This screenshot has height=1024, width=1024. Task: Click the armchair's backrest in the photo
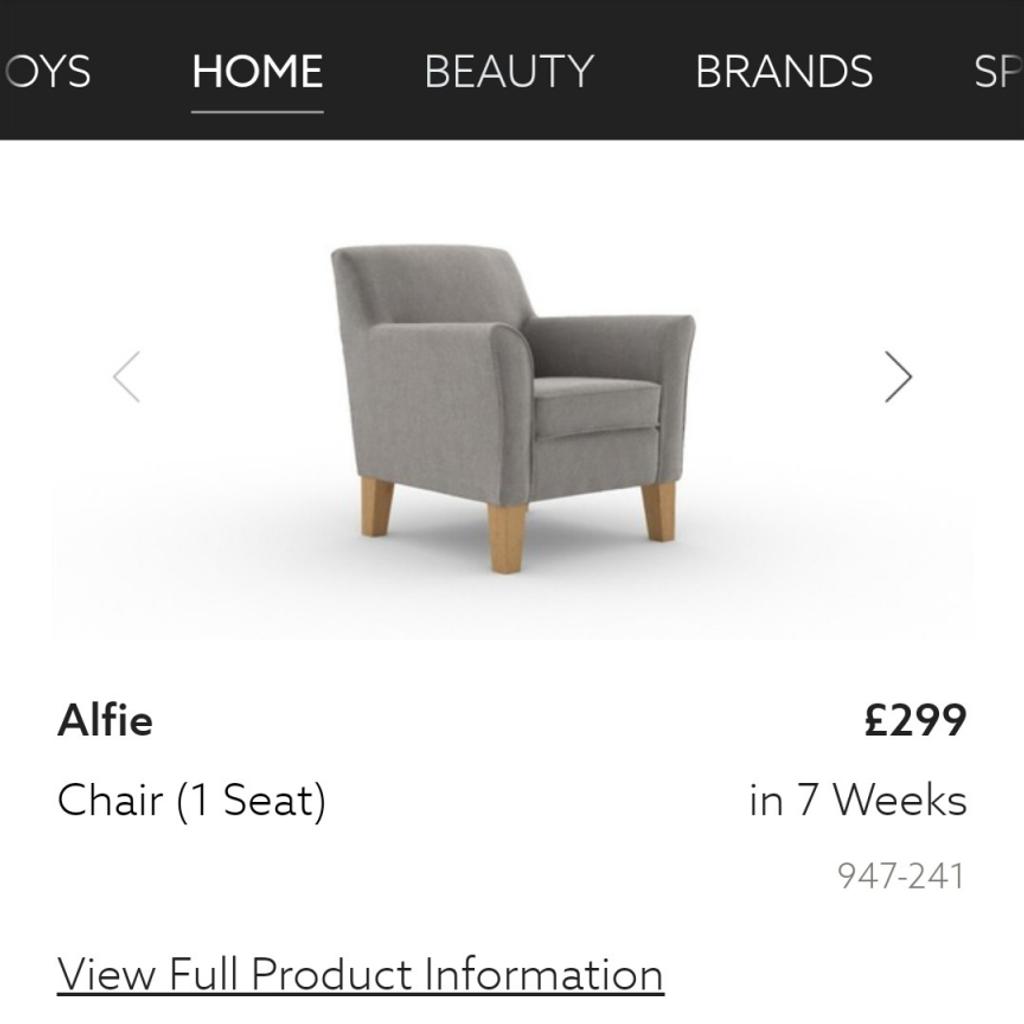click(430, 283)
